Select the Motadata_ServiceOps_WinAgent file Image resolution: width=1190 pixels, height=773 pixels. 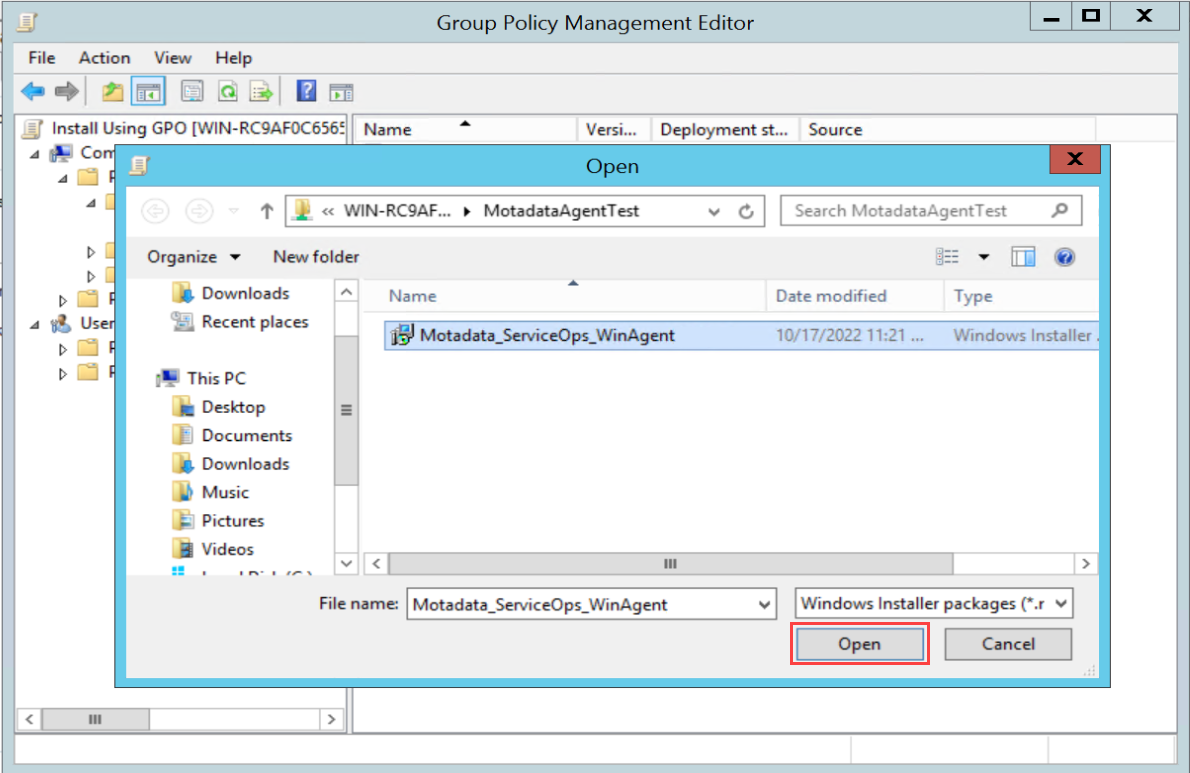point(546,336)
